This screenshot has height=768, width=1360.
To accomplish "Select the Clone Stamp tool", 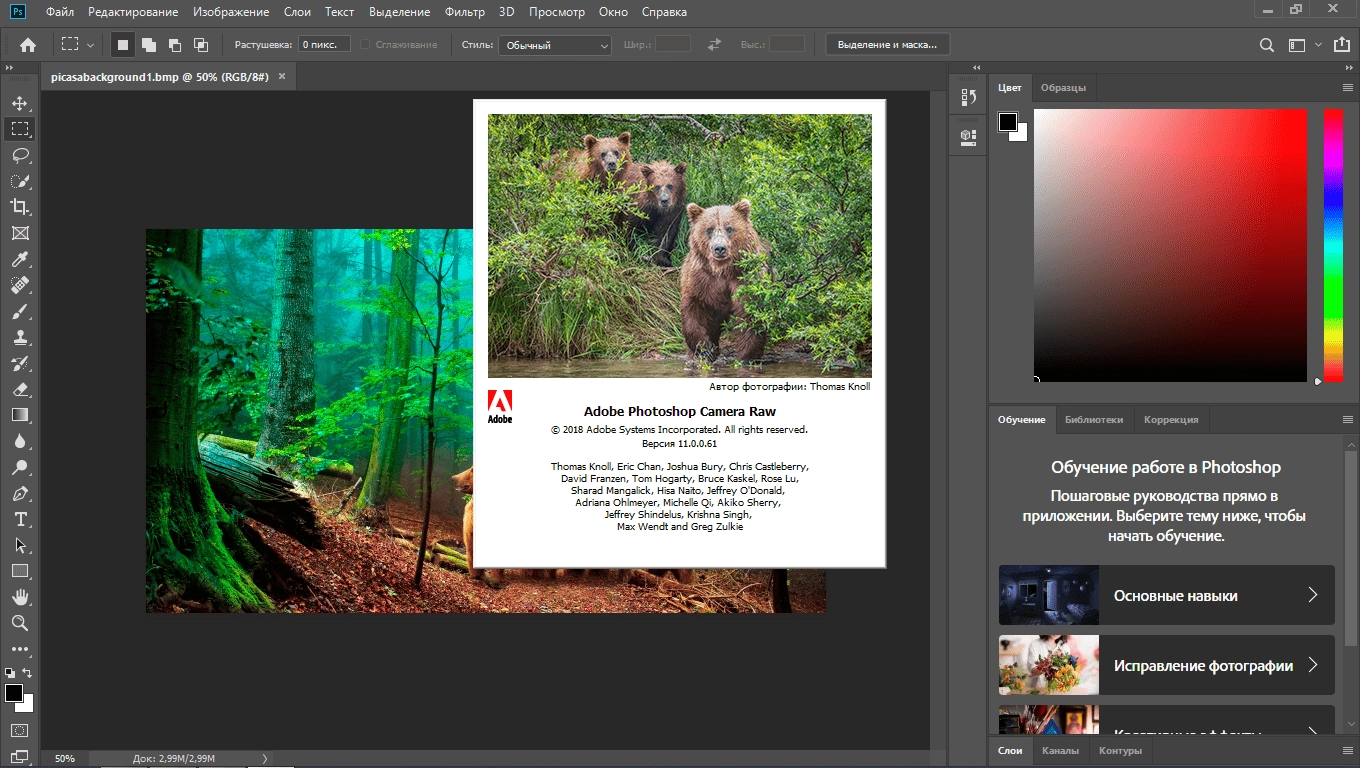I will (19, 337).
